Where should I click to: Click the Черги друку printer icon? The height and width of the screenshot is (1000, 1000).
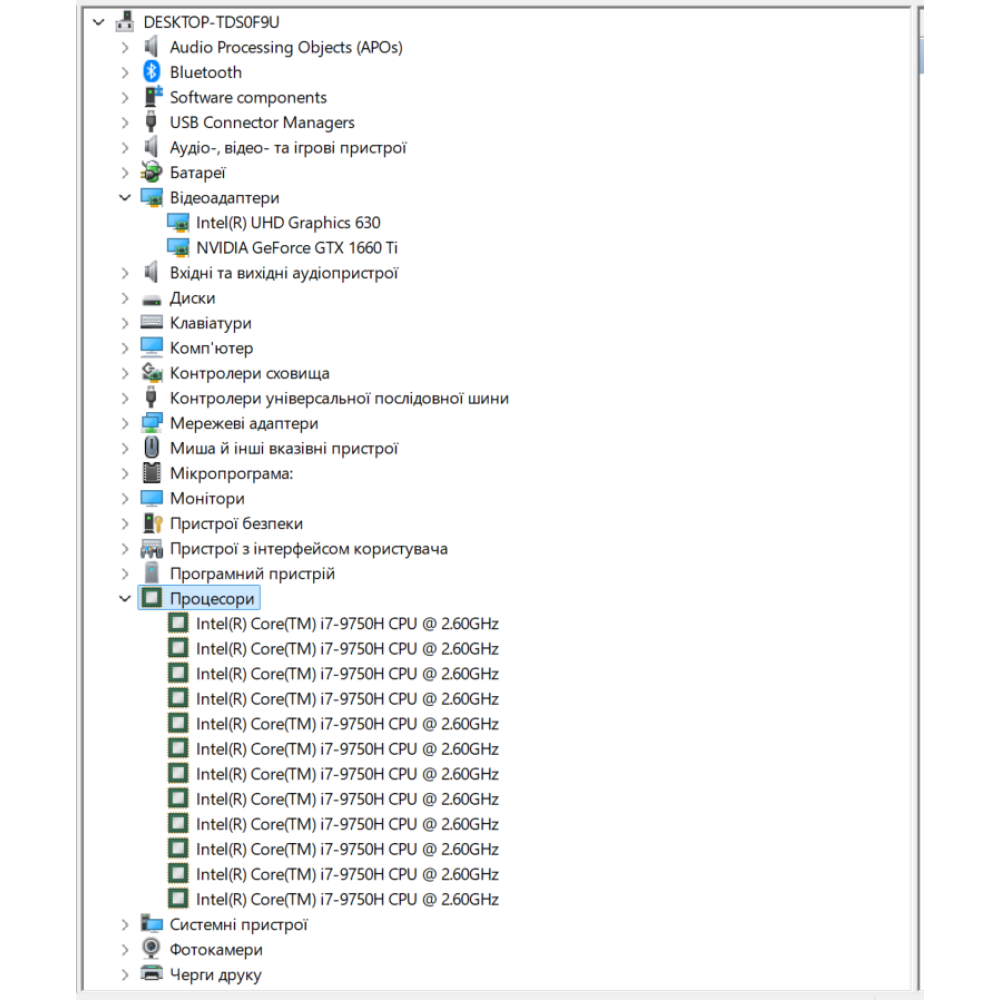coord(152,974)
